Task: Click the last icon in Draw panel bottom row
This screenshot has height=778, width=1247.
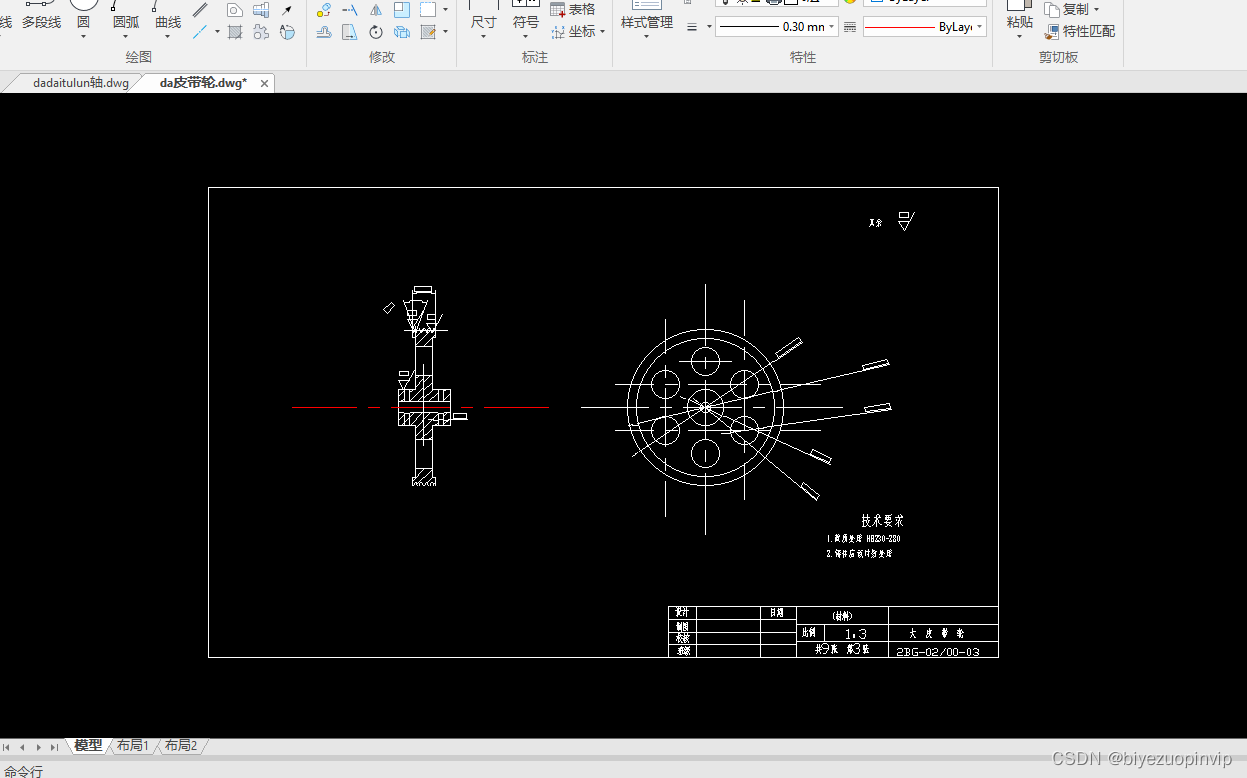Action: [x=287, y=32]
